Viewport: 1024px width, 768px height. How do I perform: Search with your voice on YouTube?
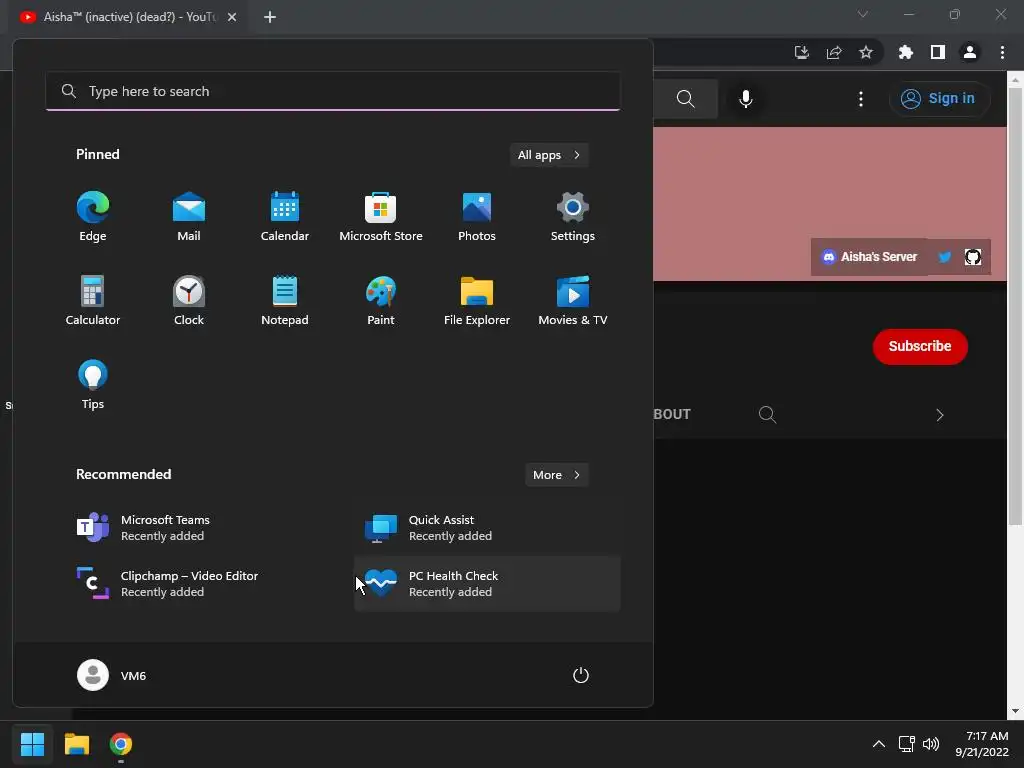click(746, 99)
